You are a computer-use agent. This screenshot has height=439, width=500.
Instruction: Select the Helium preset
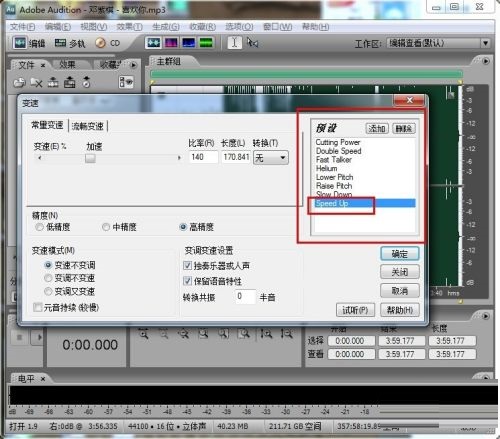click(327, 168)
